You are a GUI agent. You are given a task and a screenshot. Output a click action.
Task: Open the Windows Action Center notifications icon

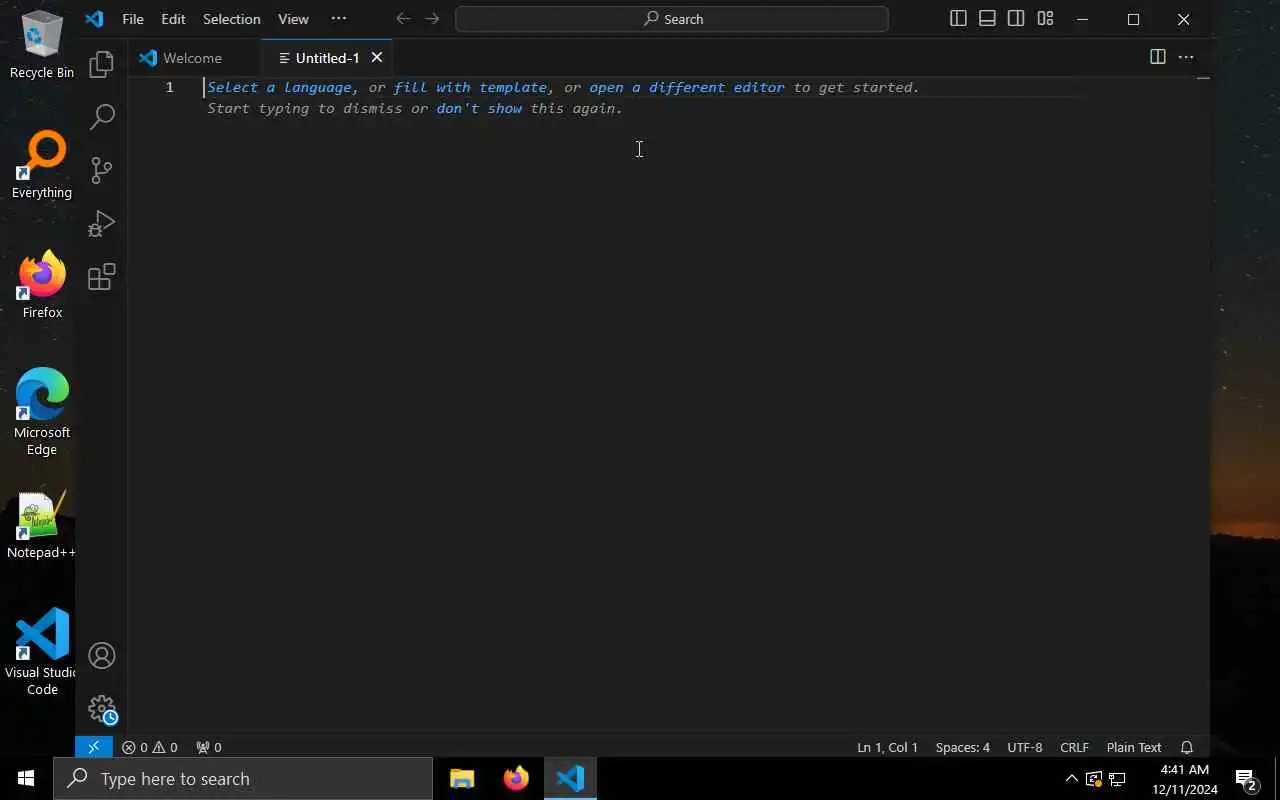click(1246, 778)
